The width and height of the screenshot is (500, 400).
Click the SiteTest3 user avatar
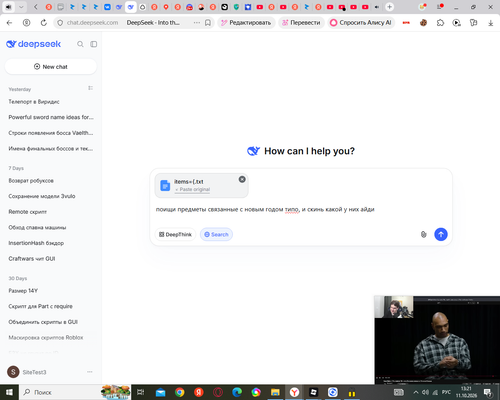click(x=13, y=372)
